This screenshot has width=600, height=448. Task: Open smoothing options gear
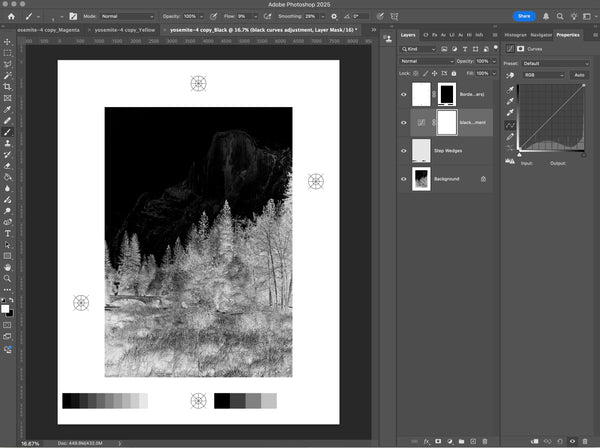pos(334,16)
